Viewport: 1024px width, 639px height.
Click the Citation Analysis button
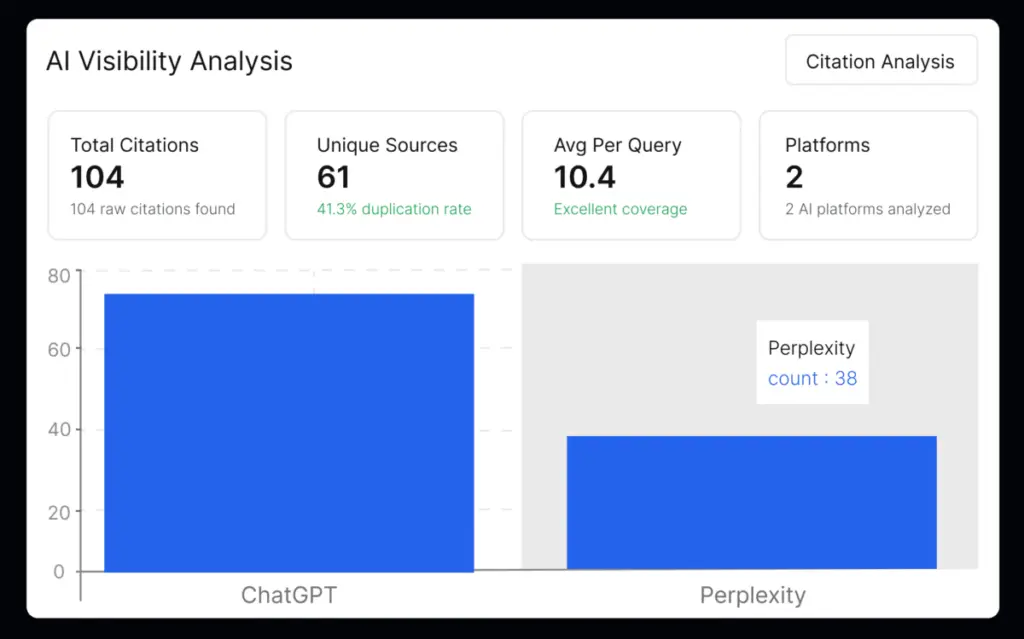coord(881,60)
